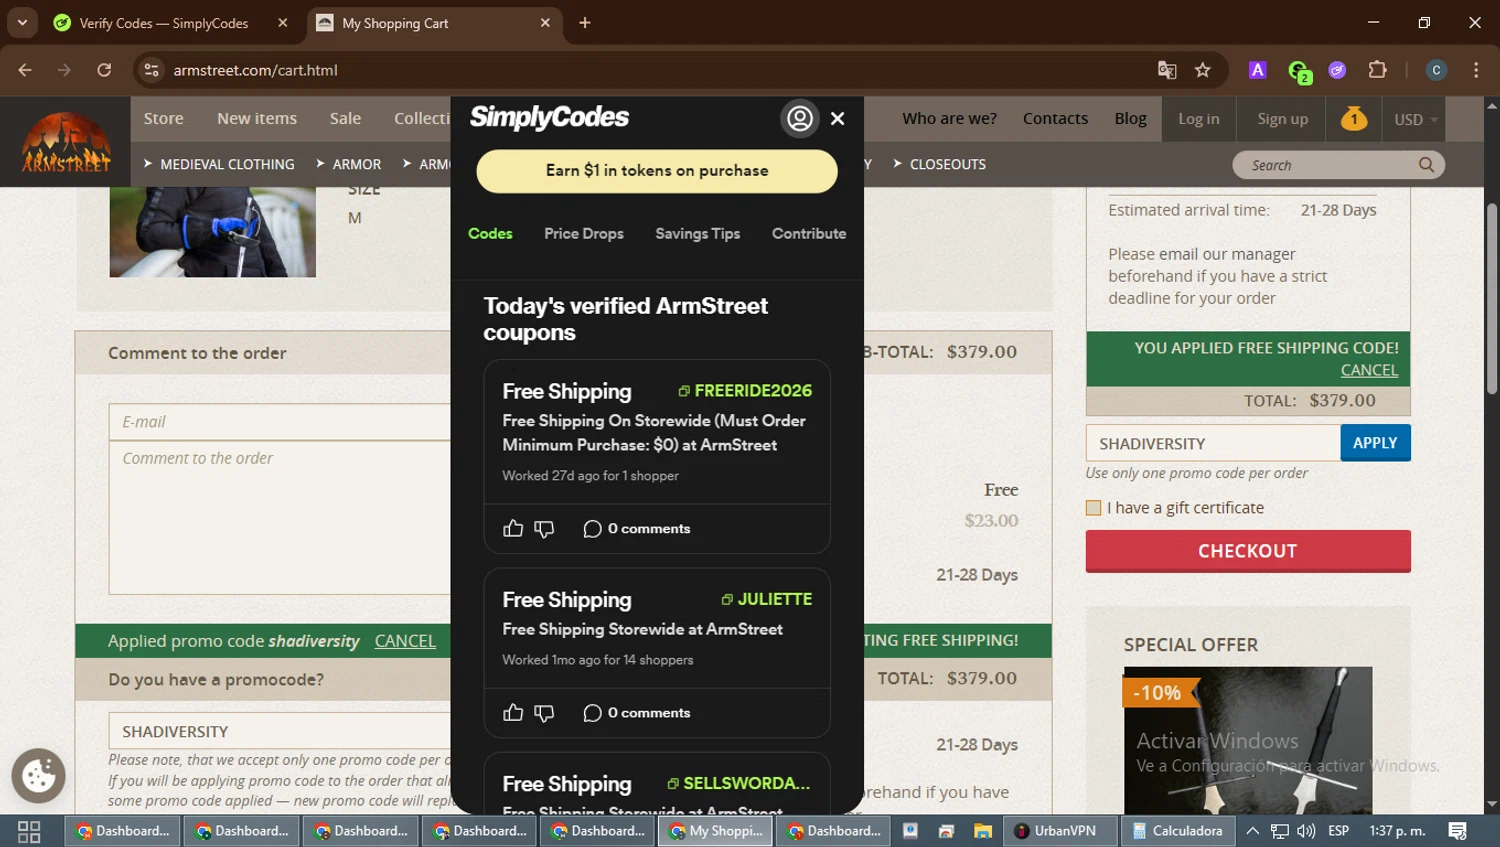Go back in browser
Screen dimensions: 1500x847
[25, 70]
